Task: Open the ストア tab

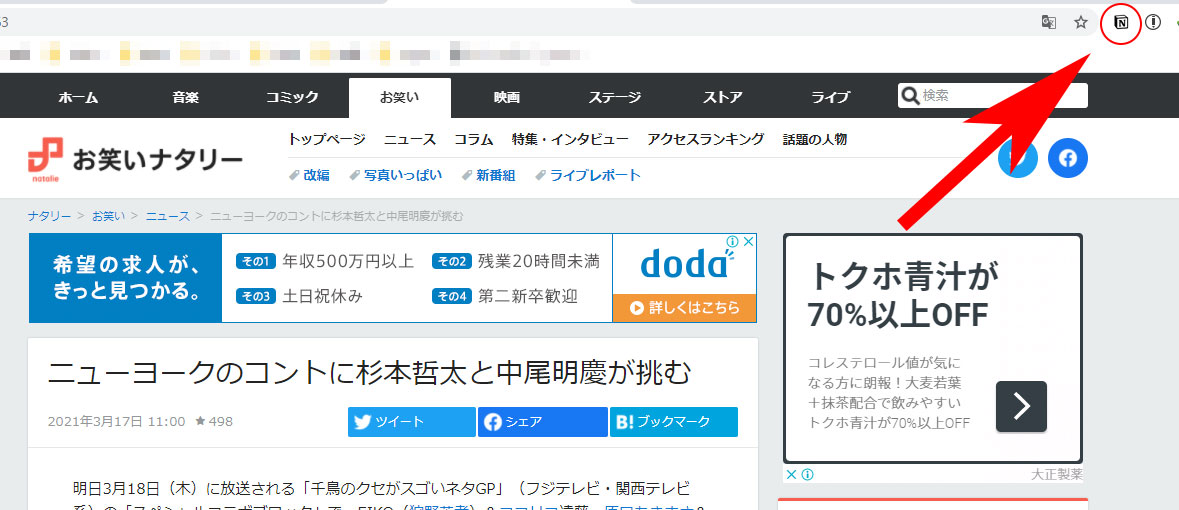Action: click(x=723, y=97)
